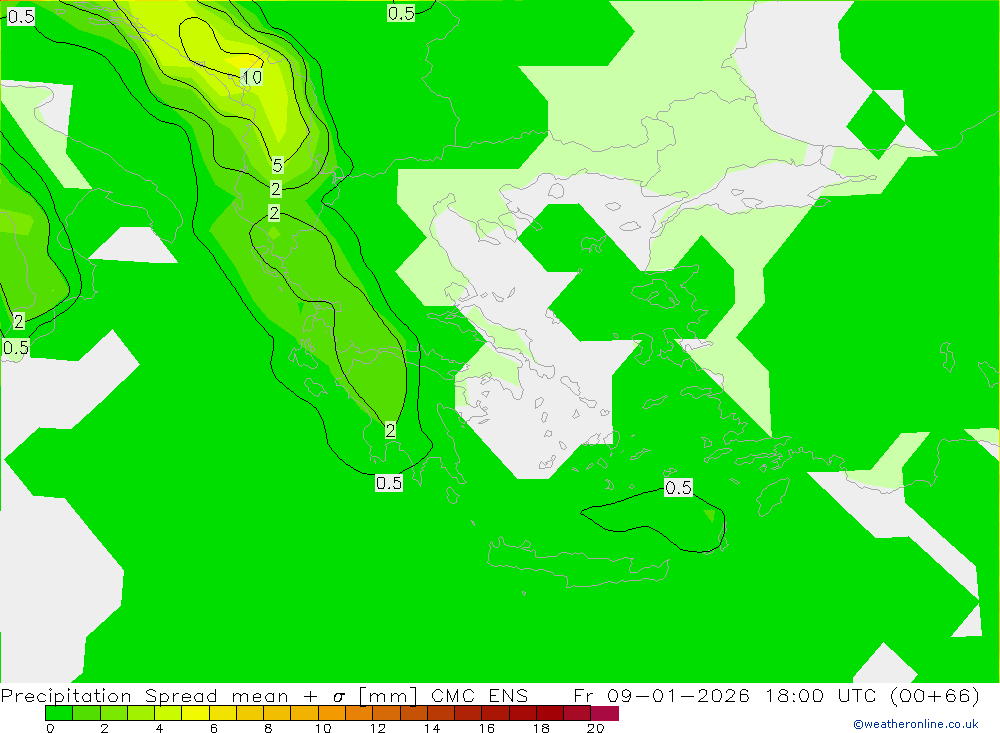
Task: Pick the final crimson swatch in the legend
Action: click(x=605, y=713)
